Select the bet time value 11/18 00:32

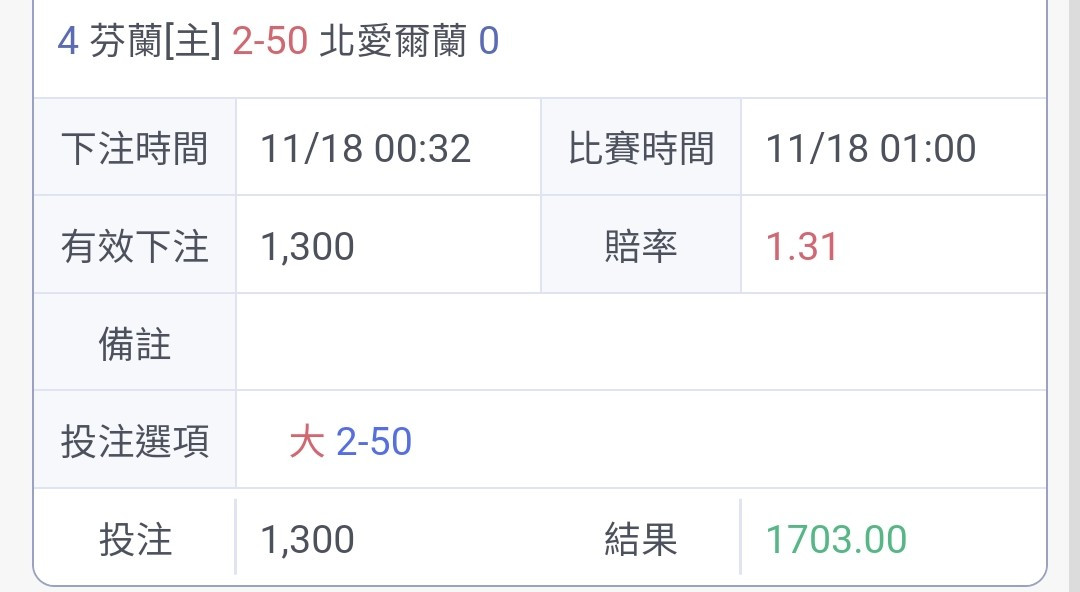(x=365, y=148)
